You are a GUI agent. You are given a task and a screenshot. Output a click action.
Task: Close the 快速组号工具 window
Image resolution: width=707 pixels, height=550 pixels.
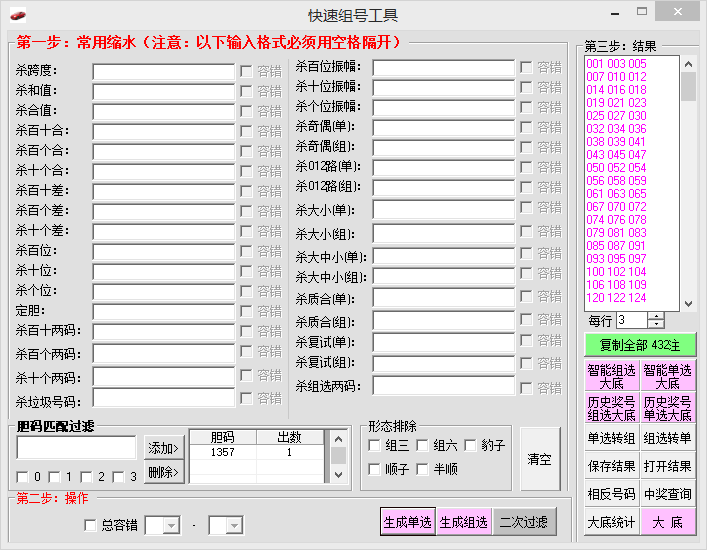click(x=678, y=12)
